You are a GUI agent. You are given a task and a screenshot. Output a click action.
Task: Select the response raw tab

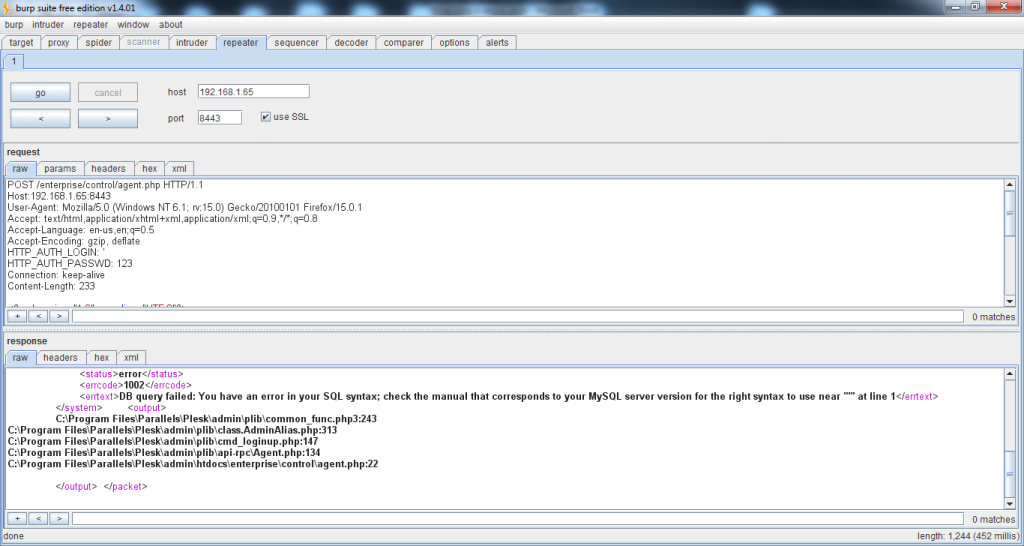click(20, 357)
